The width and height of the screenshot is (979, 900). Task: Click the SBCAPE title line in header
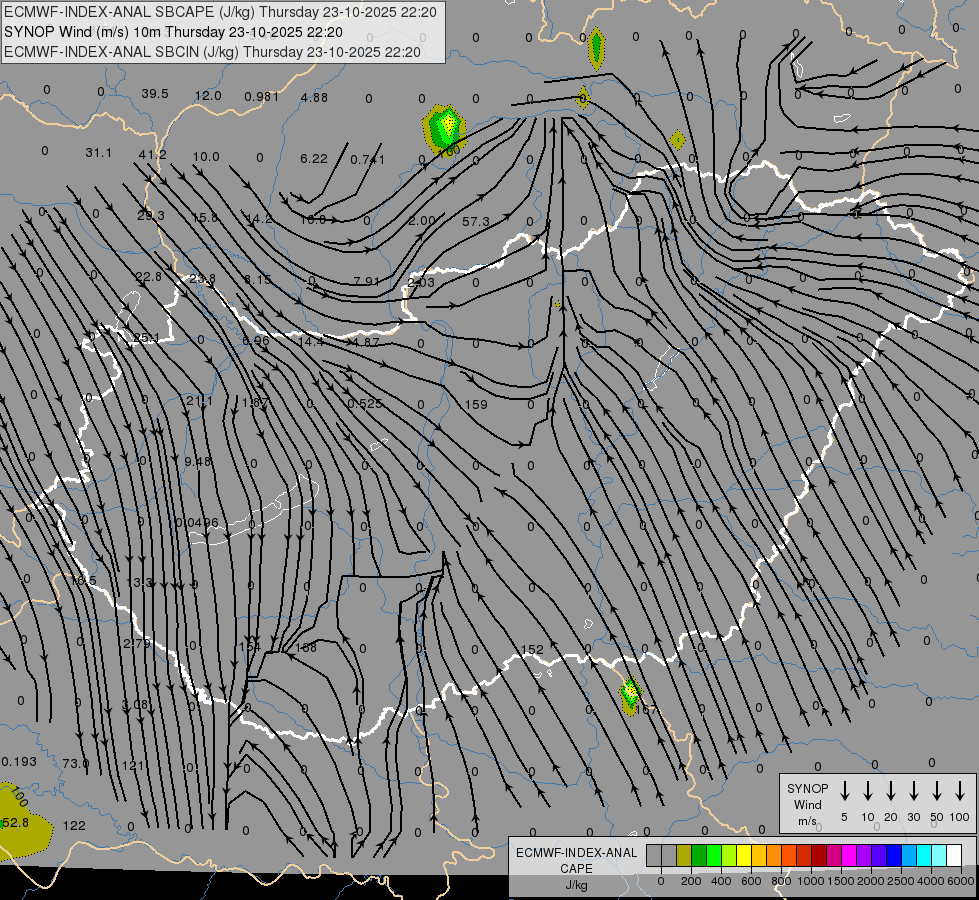coord(220,12)
